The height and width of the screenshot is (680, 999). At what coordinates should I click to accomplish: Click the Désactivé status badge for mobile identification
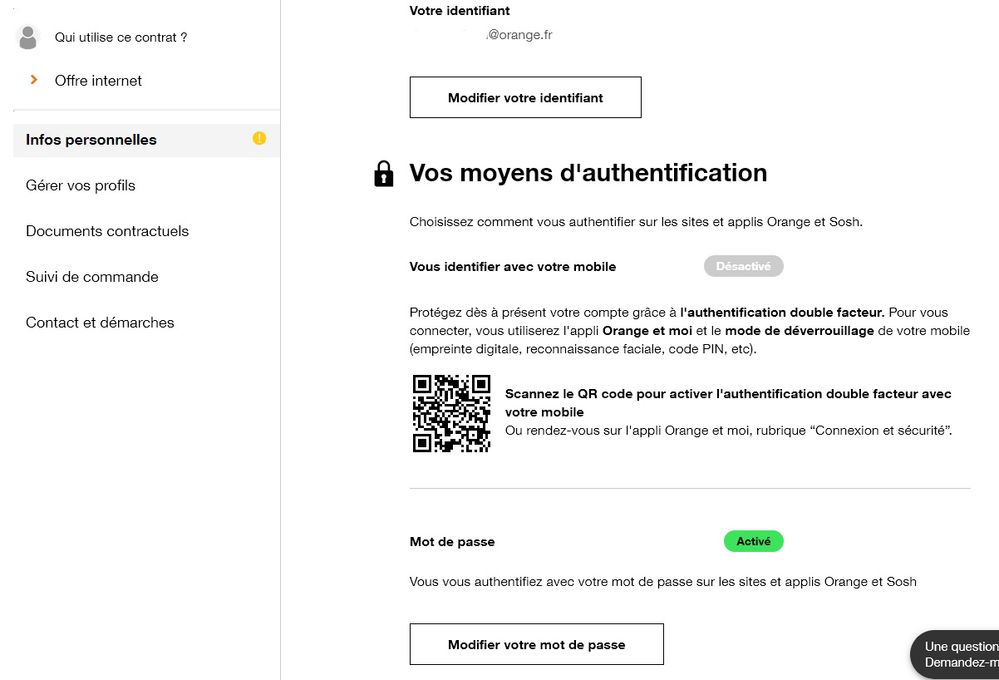(744, 266)
